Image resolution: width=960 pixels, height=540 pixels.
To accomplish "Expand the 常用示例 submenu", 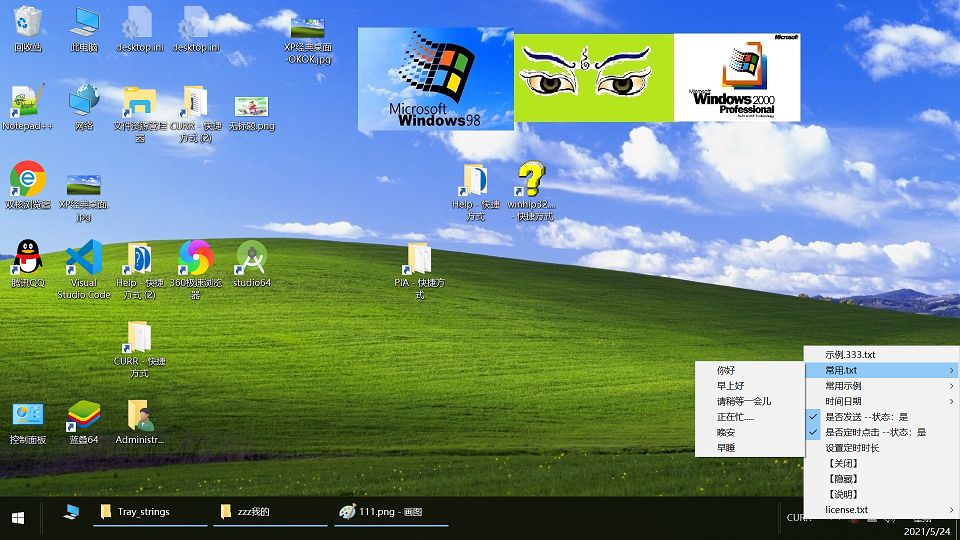I will click(x=882, y=386).
